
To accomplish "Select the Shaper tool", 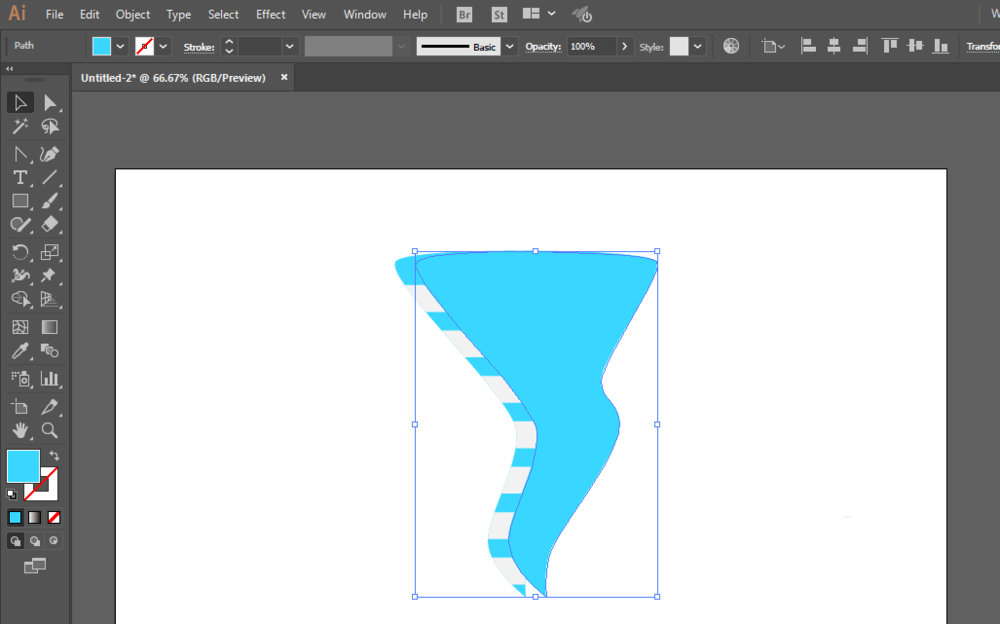I will coord(20,225).
